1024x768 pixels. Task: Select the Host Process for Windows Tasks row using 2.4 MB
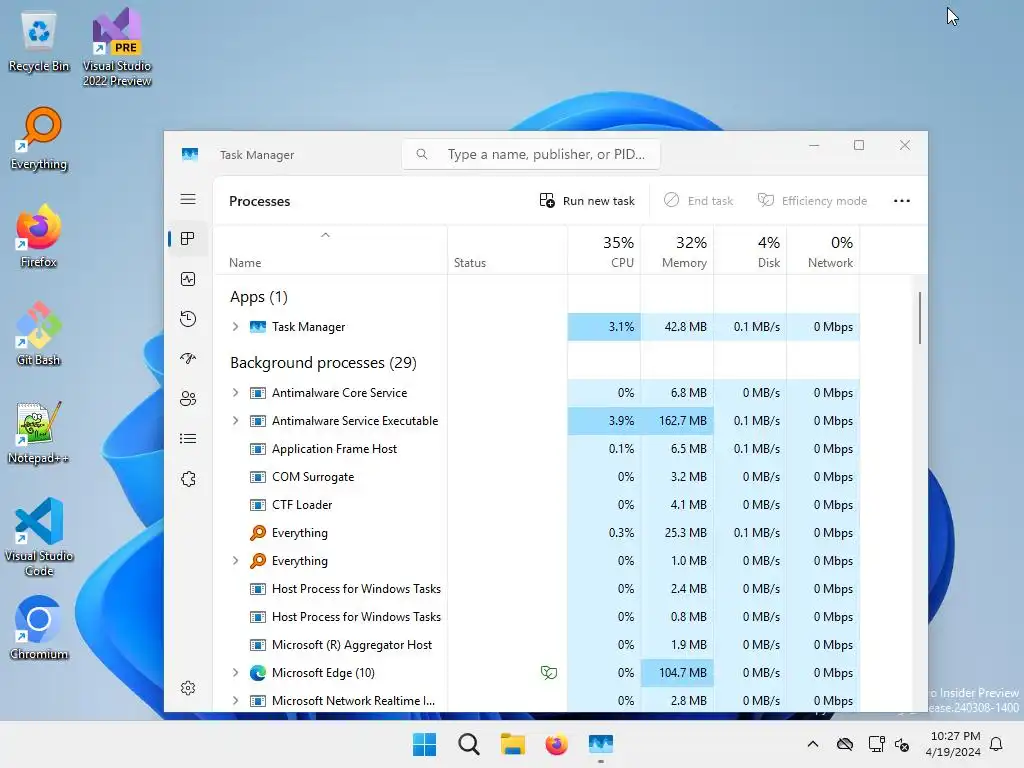[x=537, y=588]
